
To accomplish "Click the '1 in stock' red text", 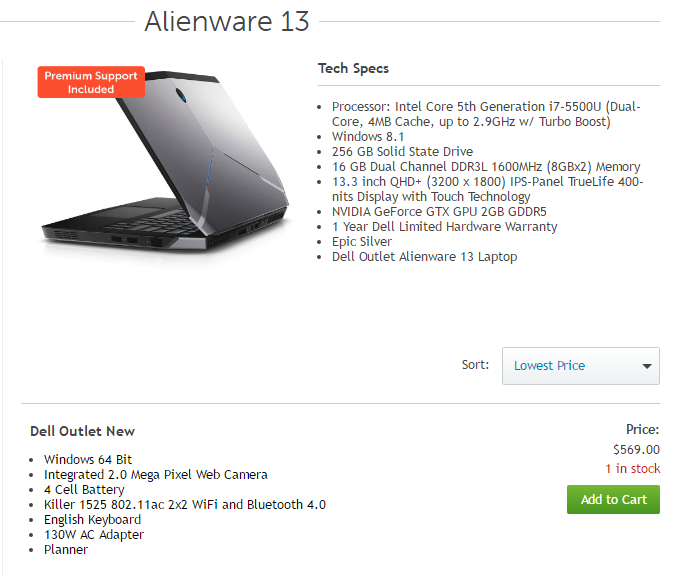I will click(x=633, y=468).
